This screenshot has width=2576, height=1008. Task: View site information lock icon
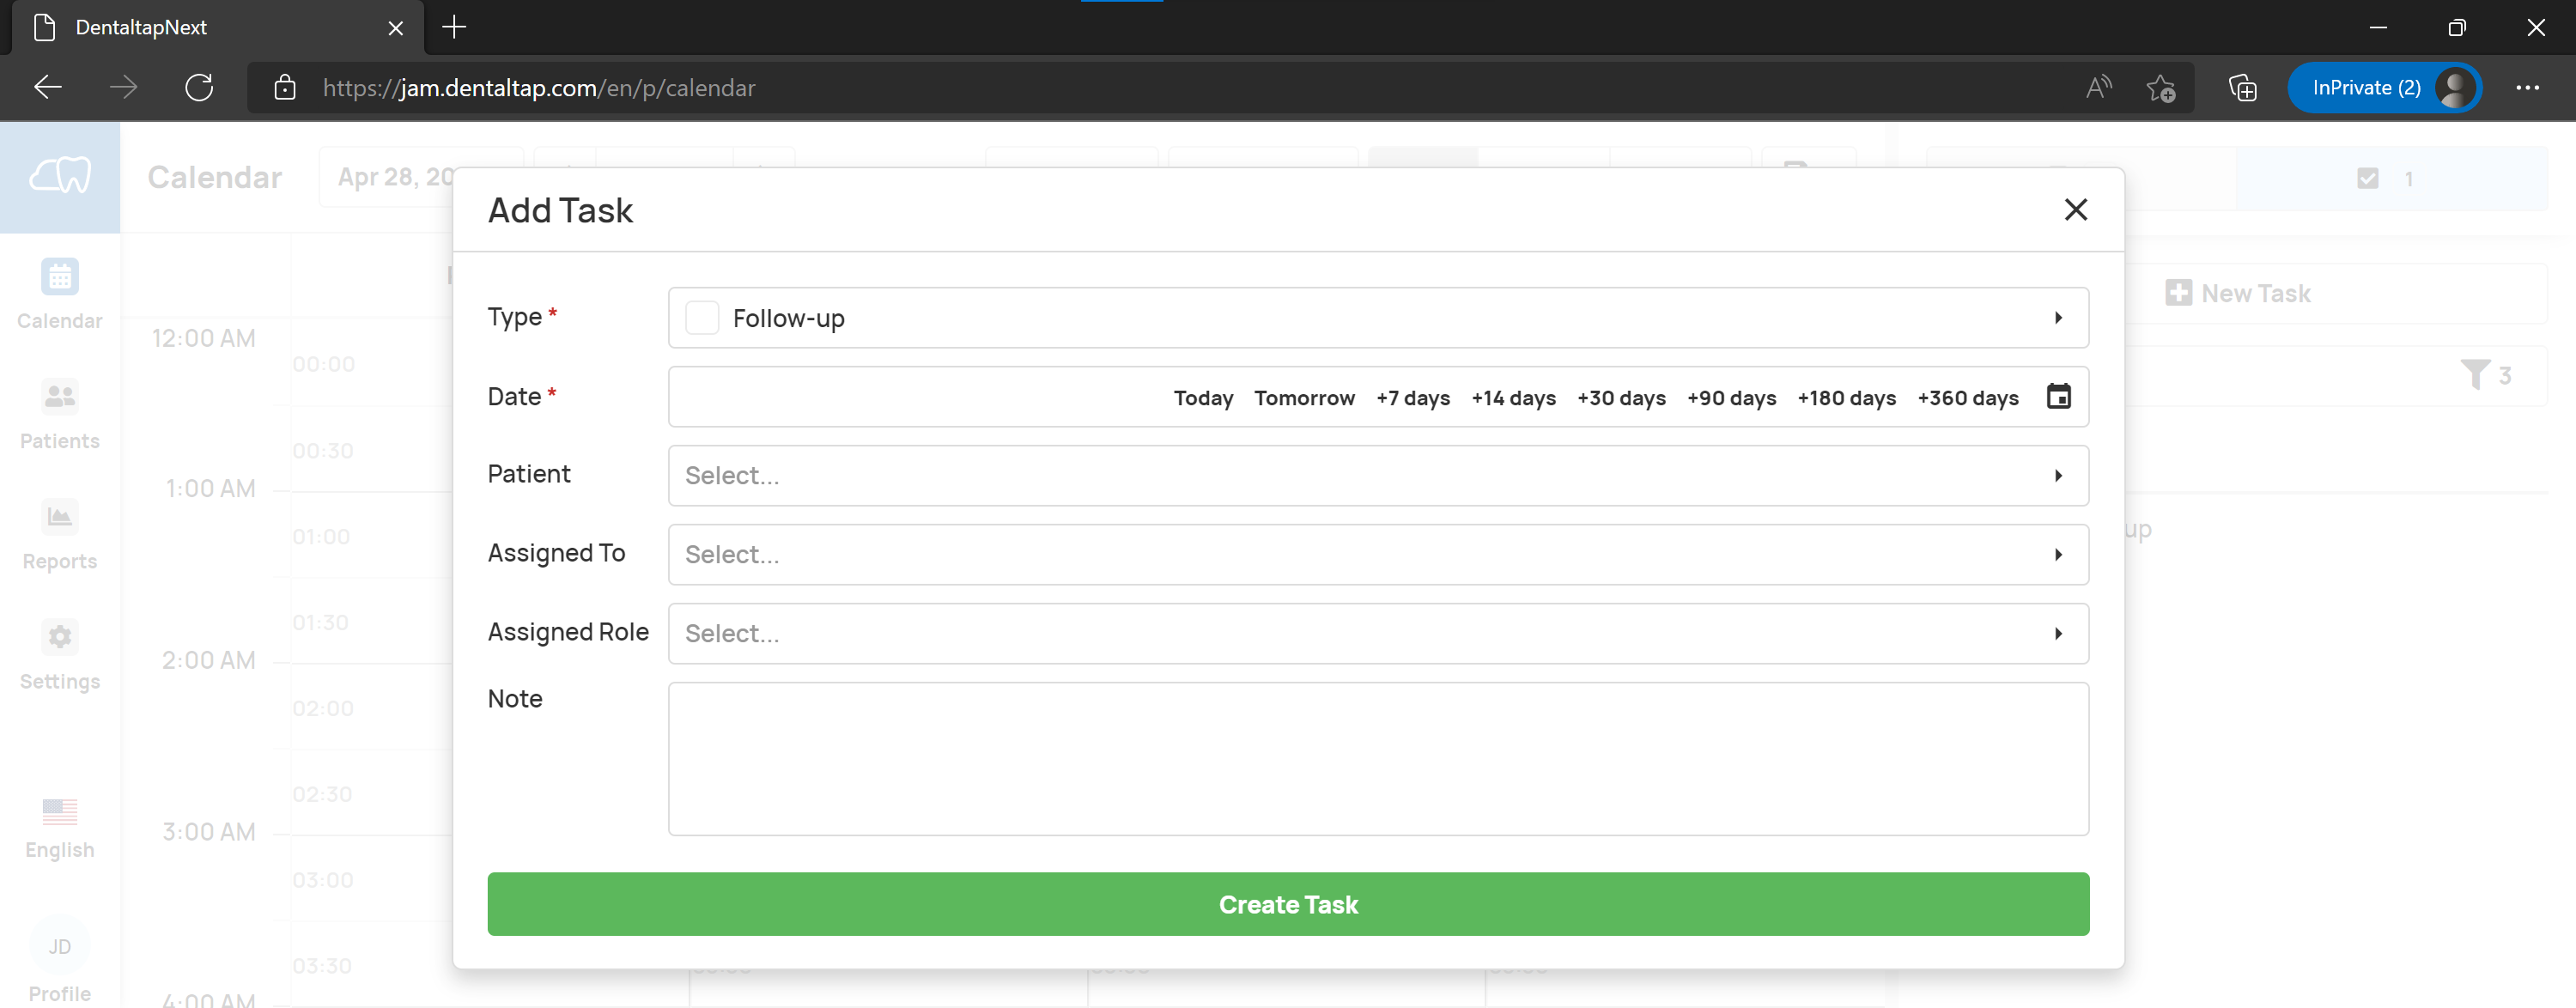pos(284,87)
